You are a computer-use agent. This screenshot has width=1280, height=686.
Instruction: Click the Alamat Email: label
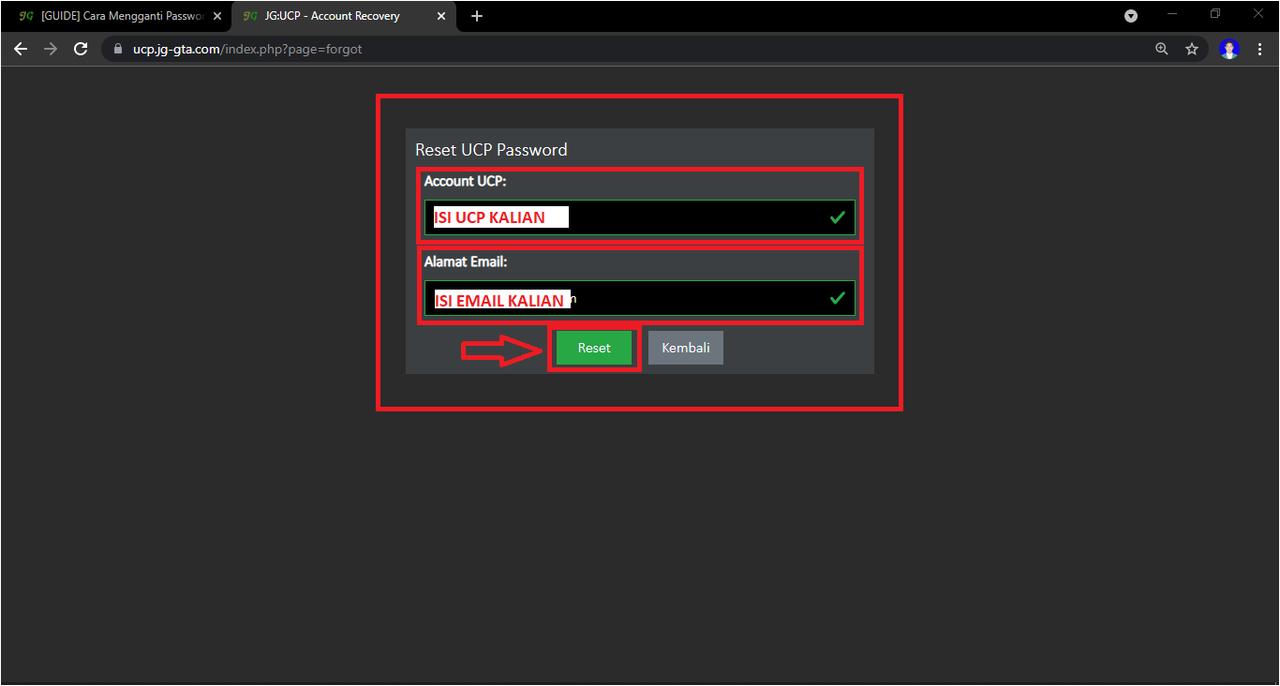(x=466, y=262)
